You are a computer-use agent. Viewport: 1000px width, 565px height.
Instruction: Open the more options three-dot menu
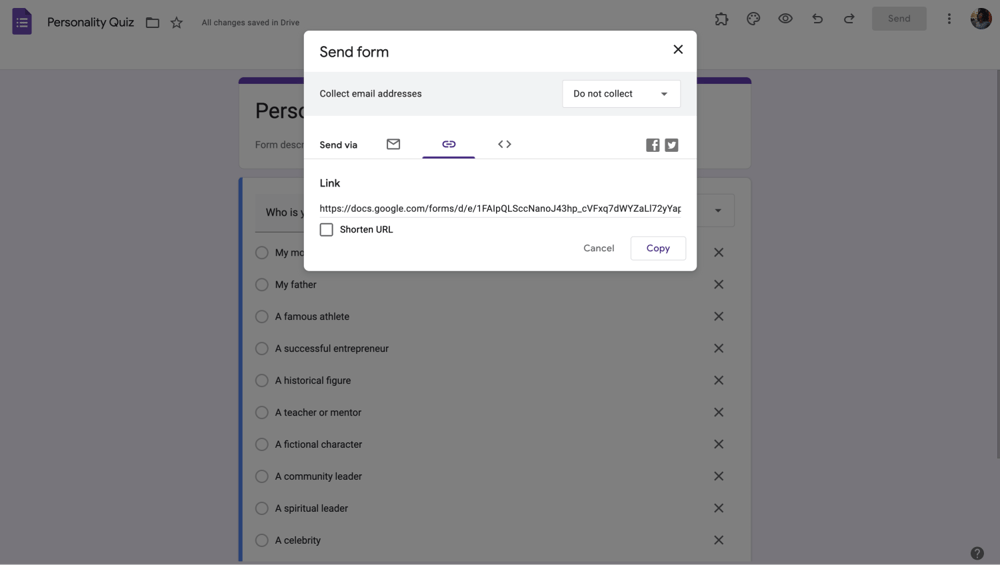(x=949, y=19)
